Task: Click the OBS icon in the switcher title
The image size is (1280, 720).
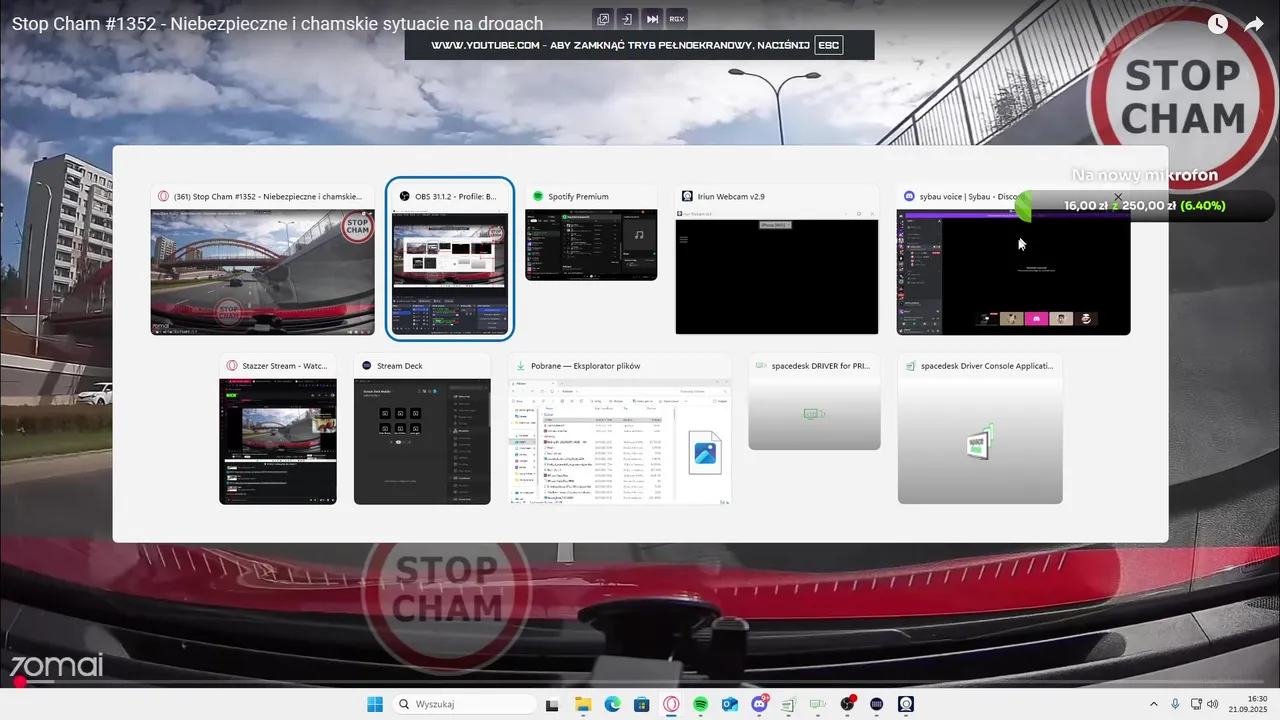Action: pos(404,196)
